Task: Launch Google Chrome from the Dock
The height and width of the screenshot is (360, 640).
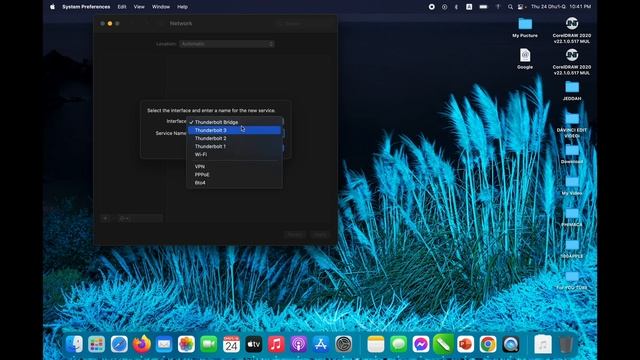Action: pyautogui.click(x=488, y=344)
